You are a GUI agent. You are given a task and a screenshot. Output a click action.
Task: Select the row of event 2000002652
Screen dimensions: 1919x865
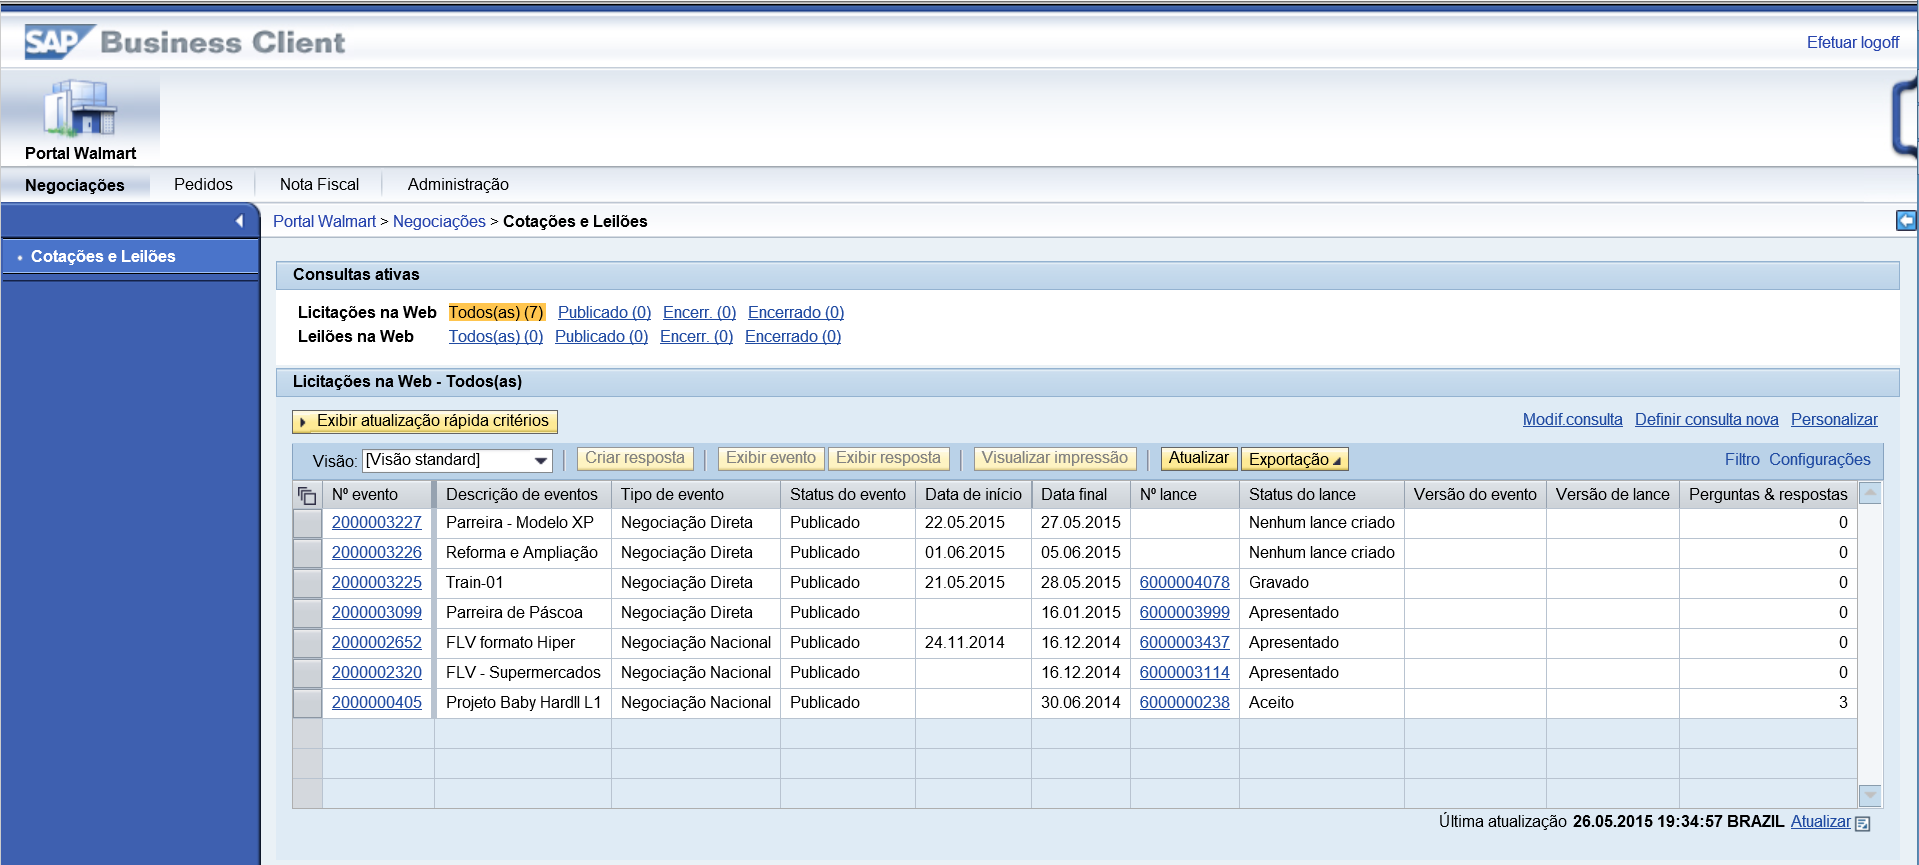tap(307, 643)
